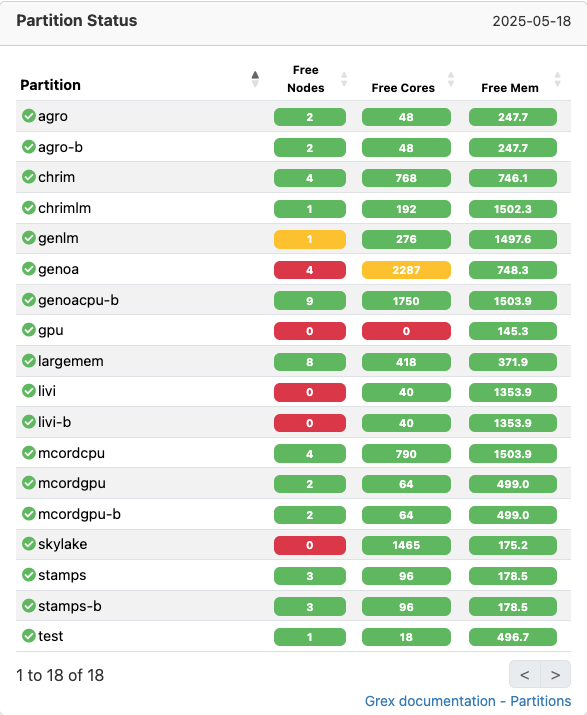Click yellow Free Nodes badge for genlm

(310, 239)
